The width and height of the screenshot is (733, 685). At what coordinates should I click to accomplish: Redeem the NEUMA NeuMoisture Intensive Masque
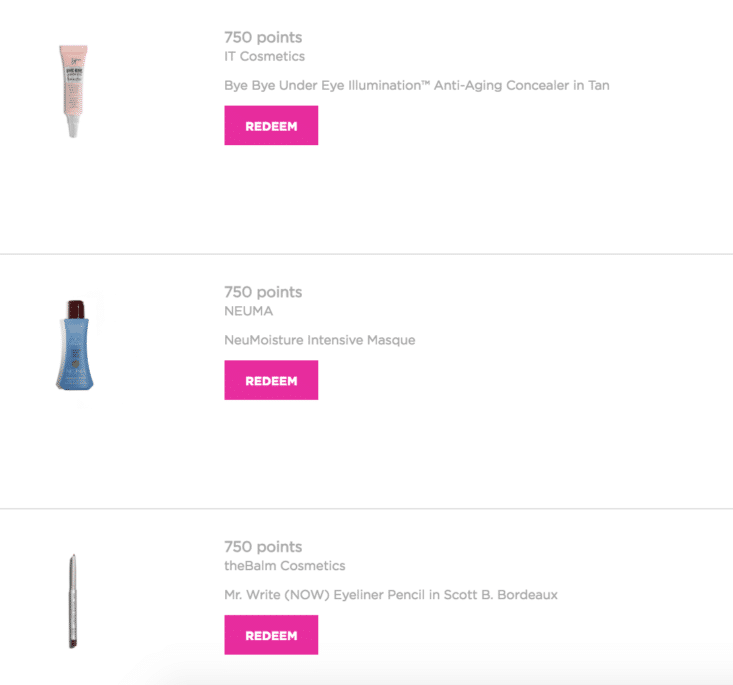click(271, 380)
